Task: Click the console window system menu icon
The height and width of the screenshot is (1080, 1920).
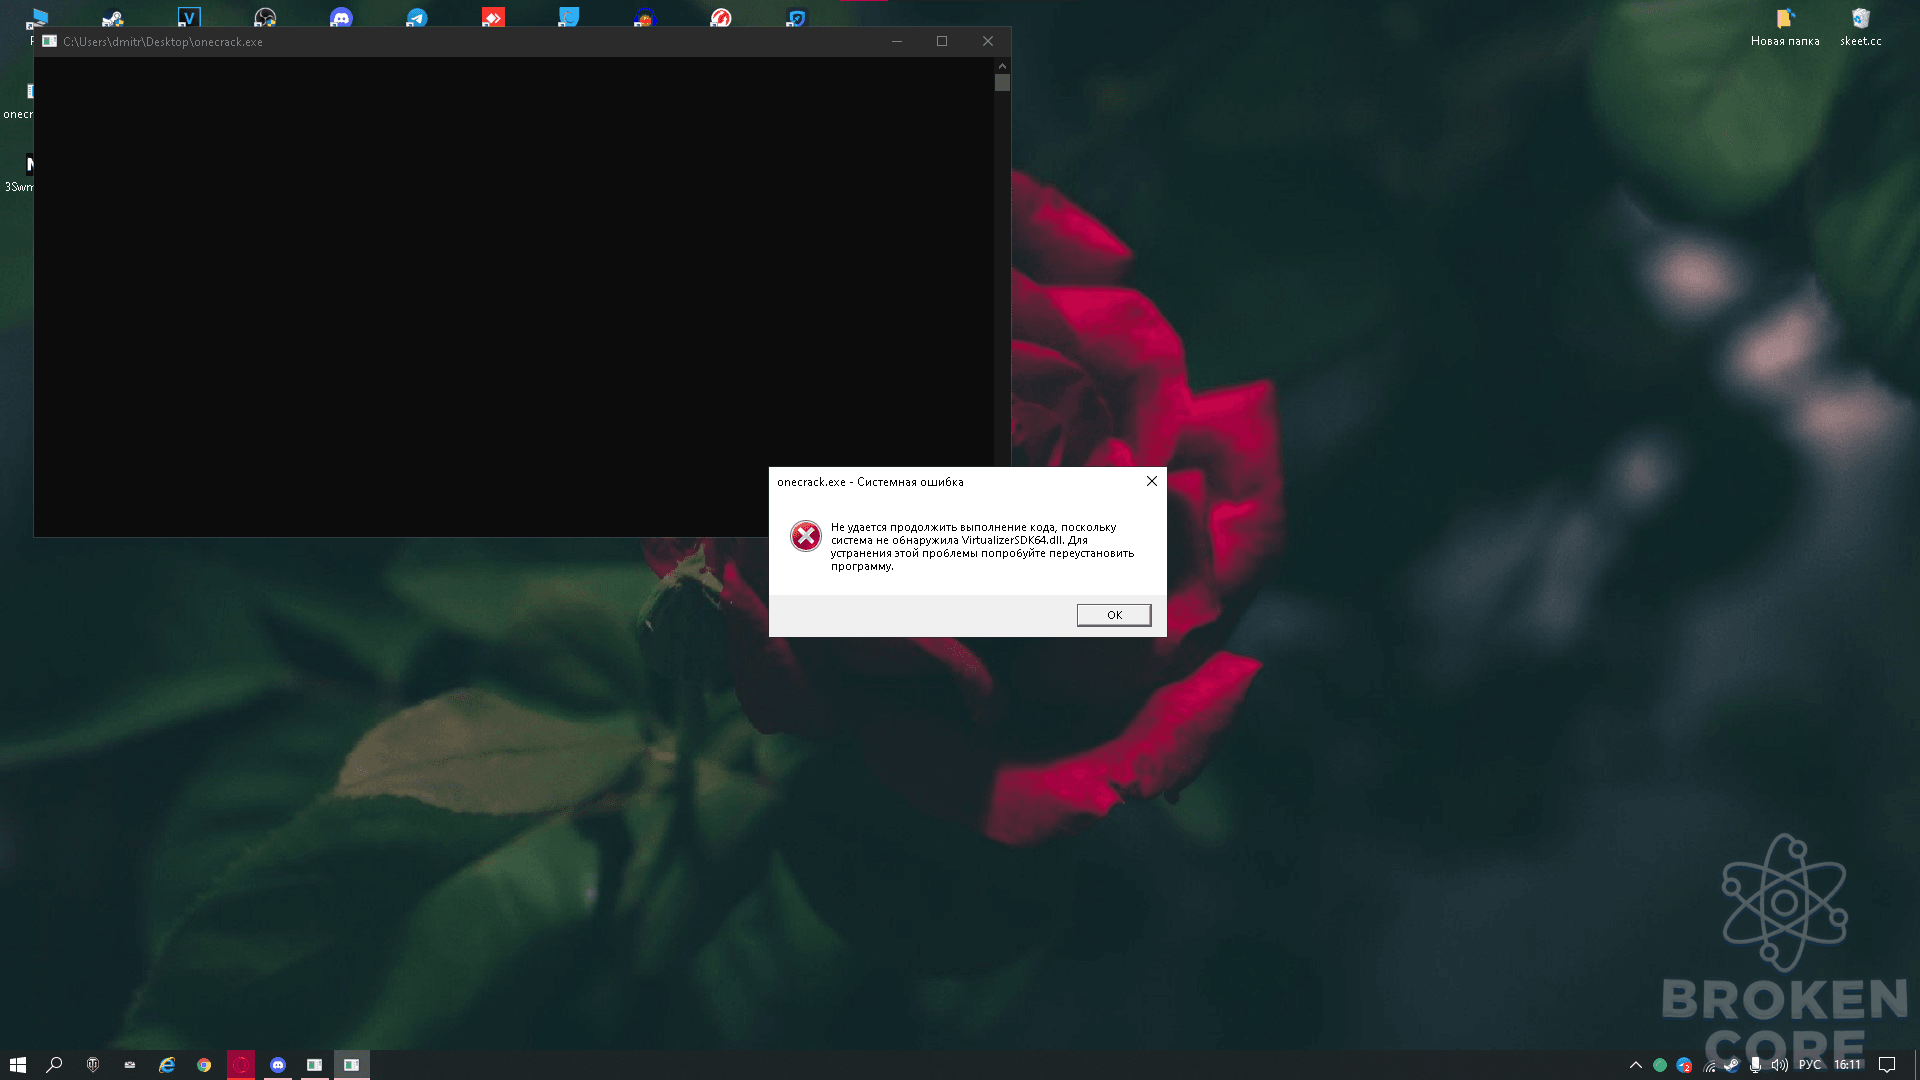Action: click(49, 41)
